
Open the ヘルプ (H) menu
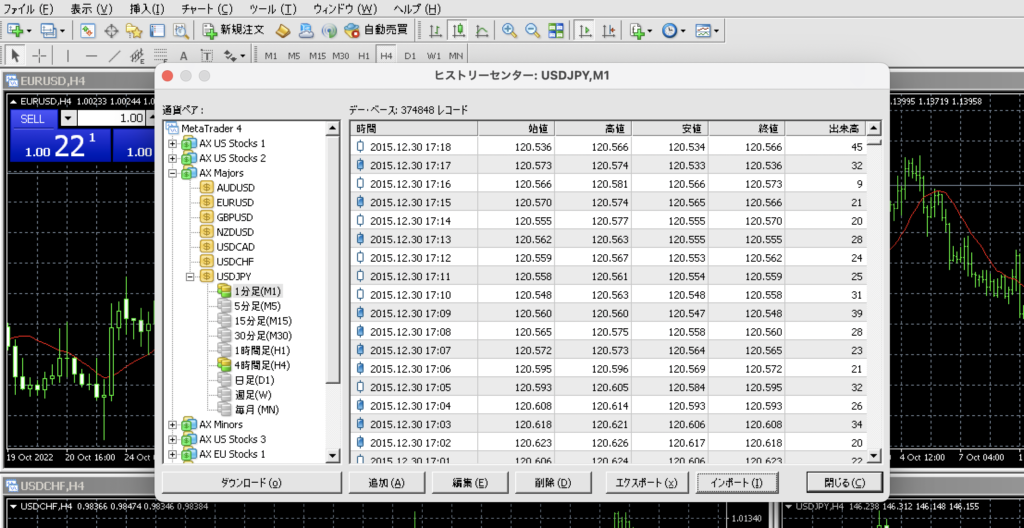[417, 9]
